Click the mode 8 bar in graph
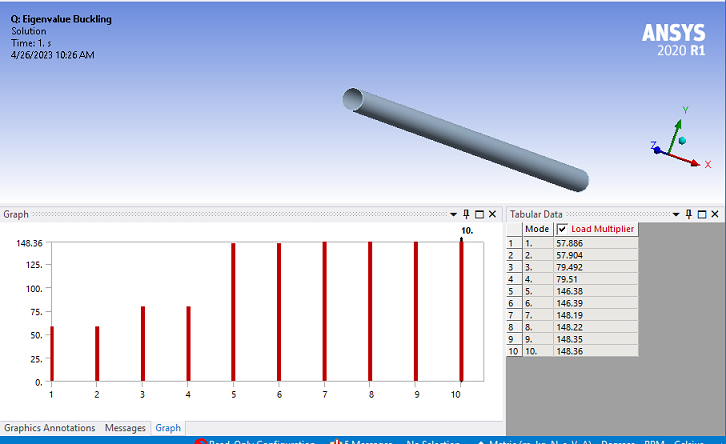Screen dimensions: 726x444 (370, 312)
